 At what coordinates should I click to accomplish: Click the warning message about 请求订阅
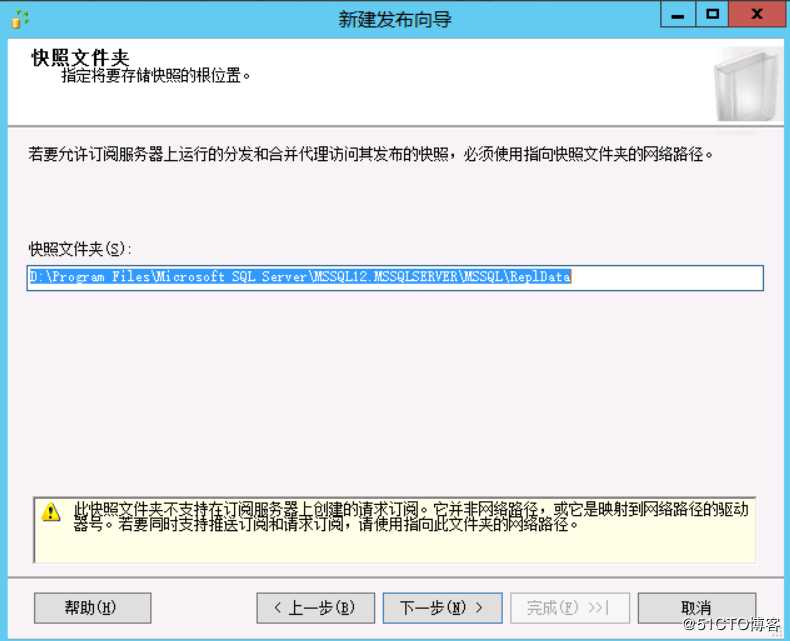pos(411,517)
